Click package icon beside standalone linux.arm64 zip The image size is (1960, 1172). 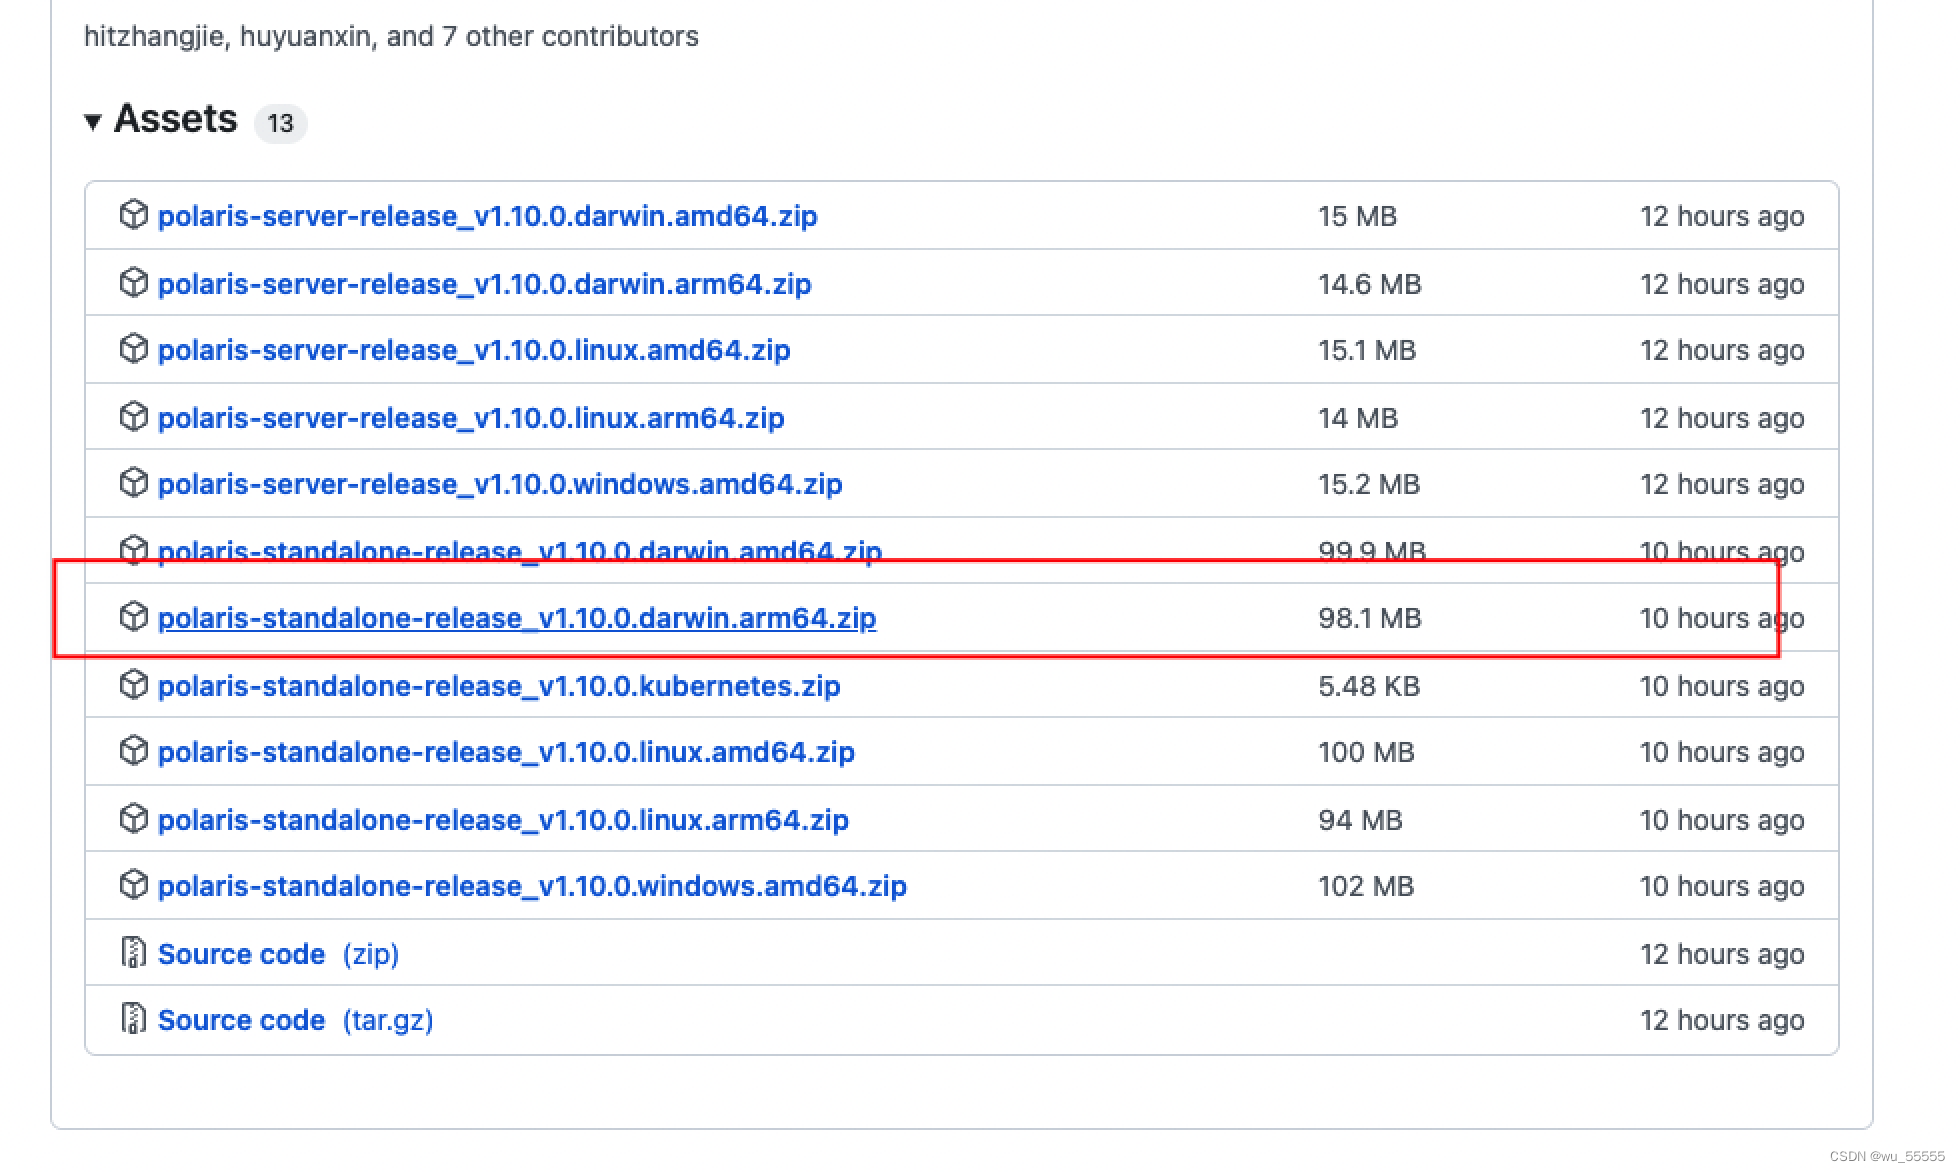[133, 819]
